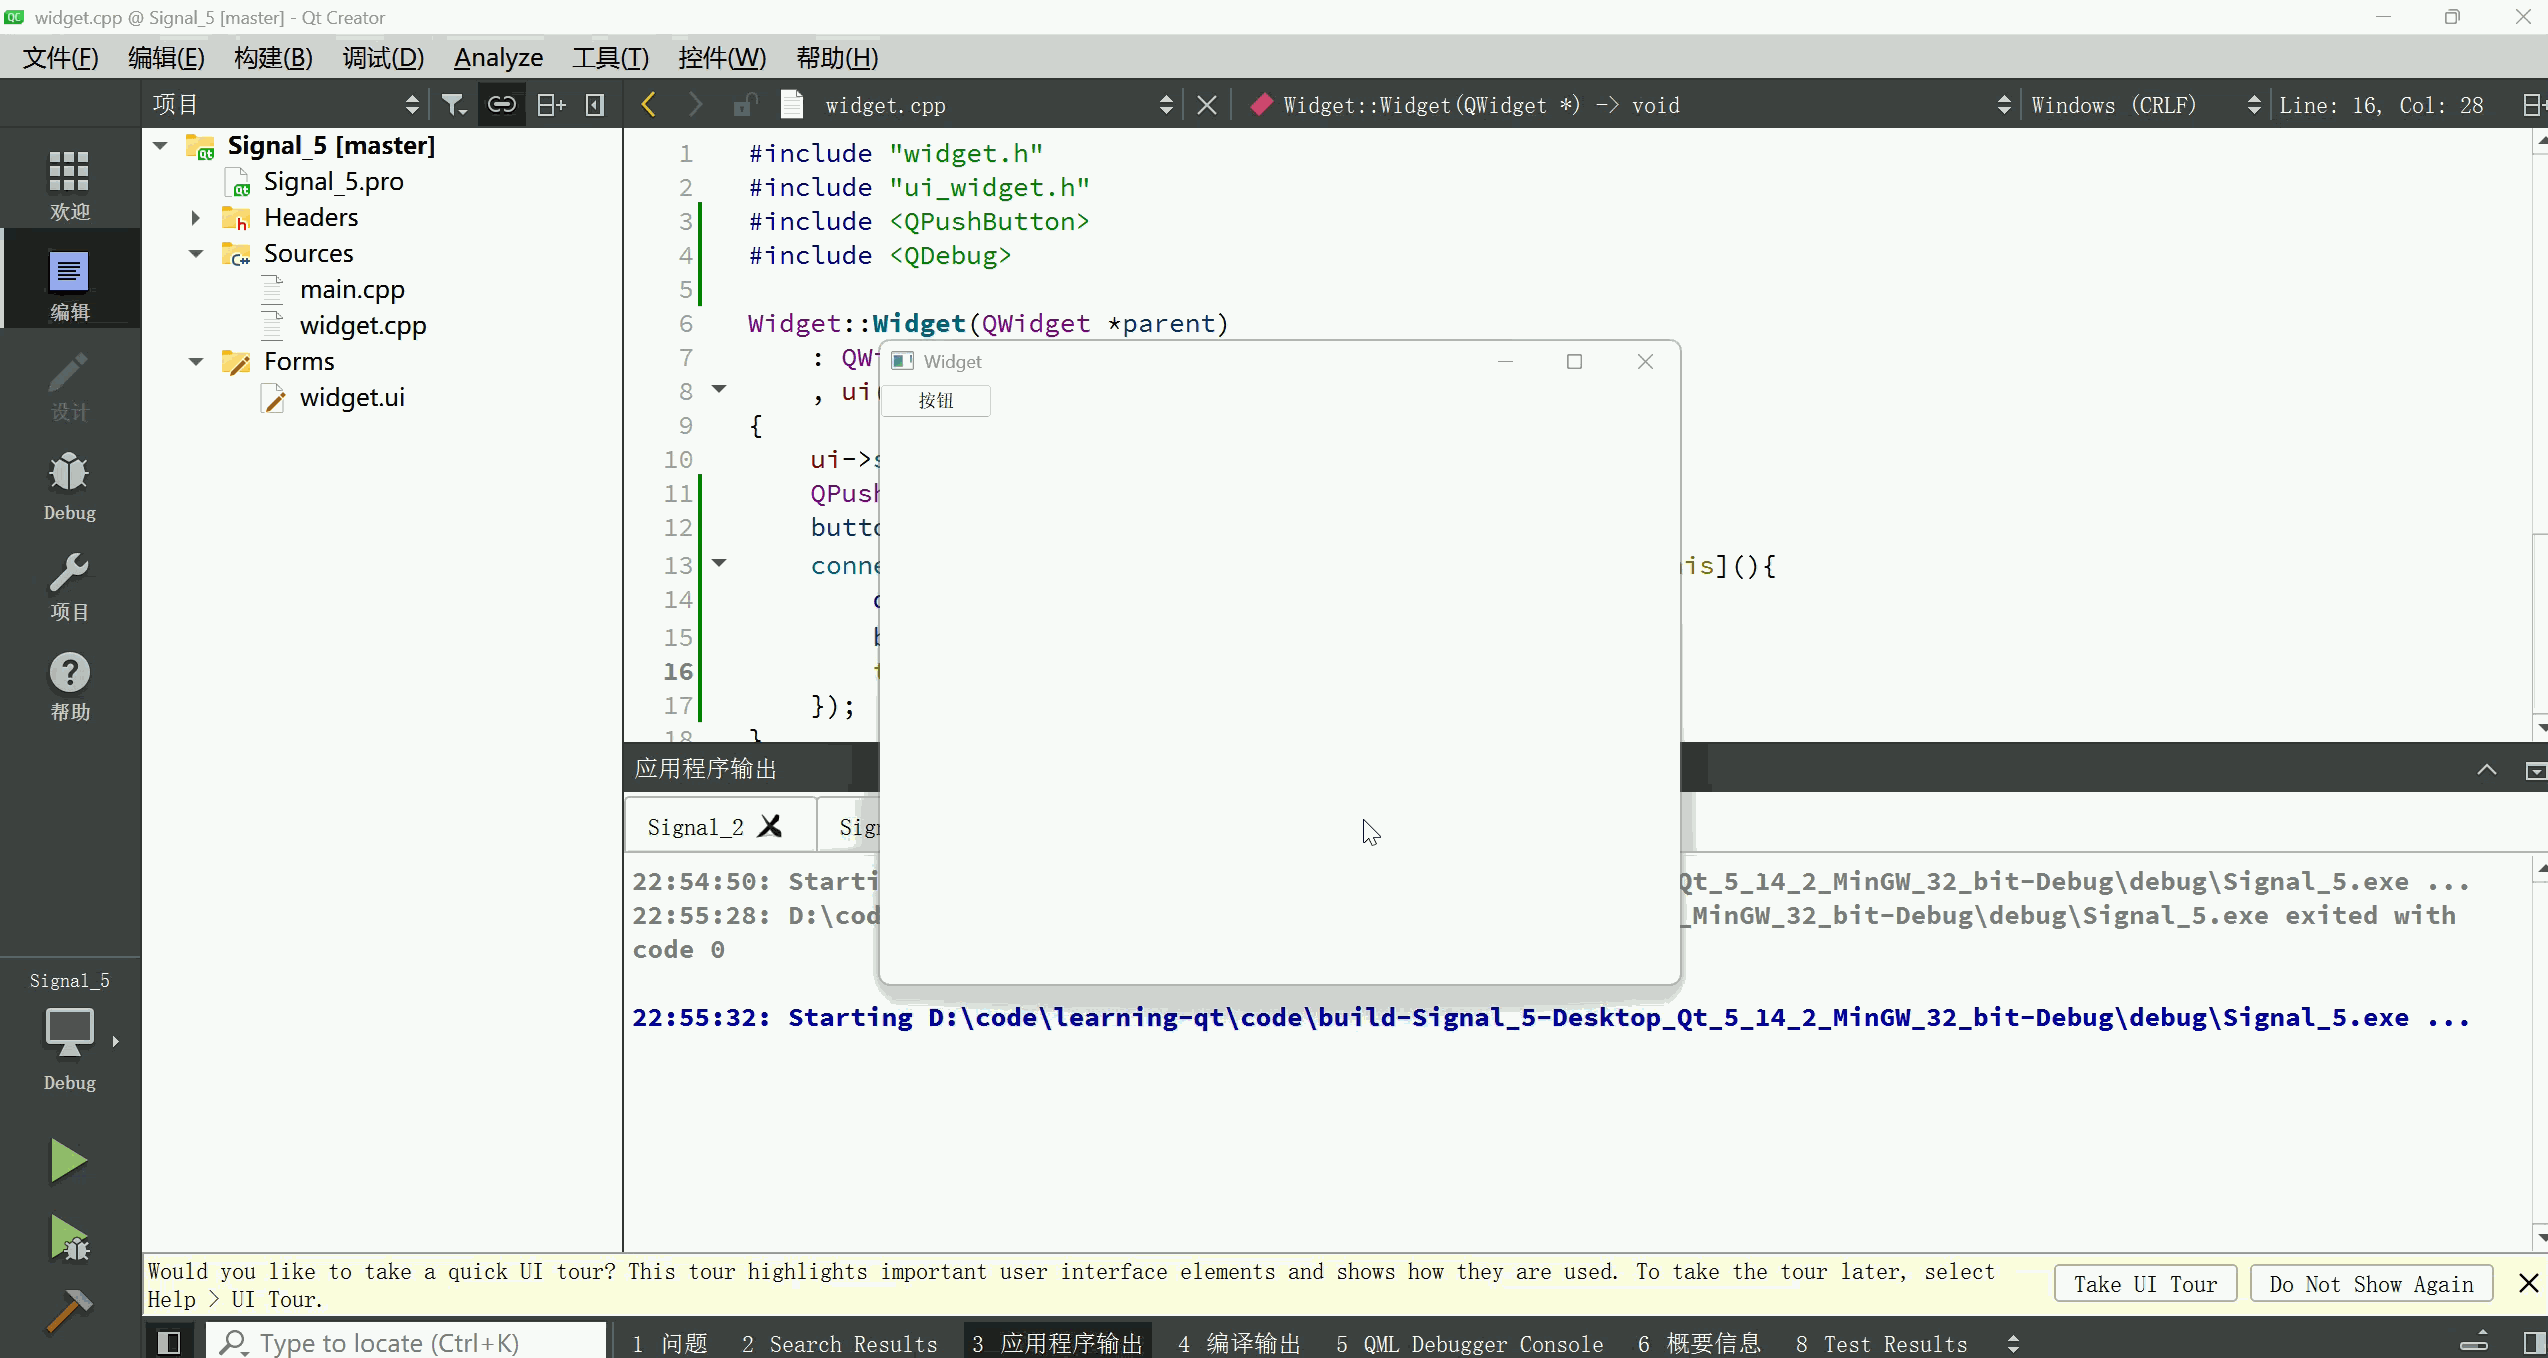Click the 帮助 help mode icon
2548x1358 pixels.
[69, 686]
